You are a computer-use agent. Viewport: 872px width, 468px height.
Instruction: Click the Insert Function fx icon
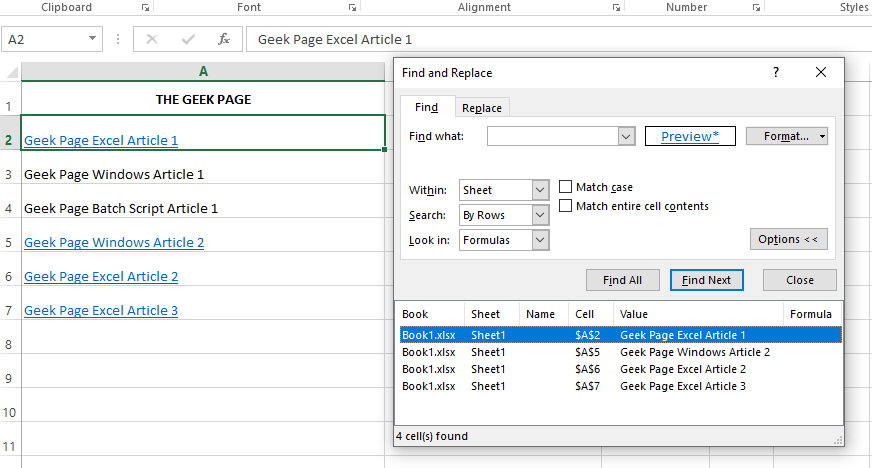coord(224,40)
